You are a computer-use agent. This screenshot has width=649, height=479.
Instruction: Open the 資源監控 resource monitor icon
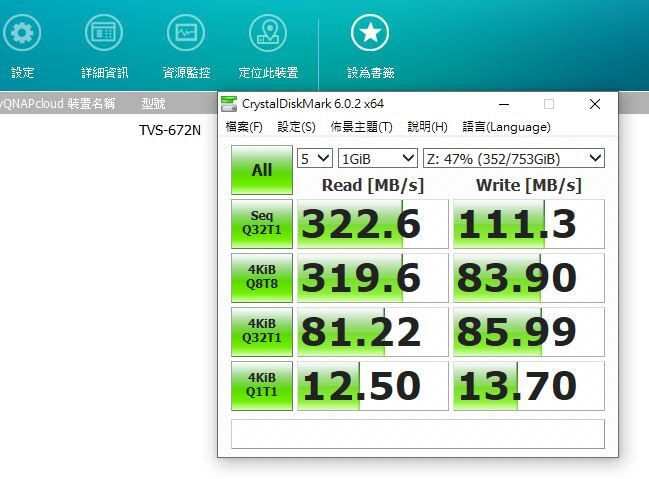pyautogui.click(x=186, y=33)
